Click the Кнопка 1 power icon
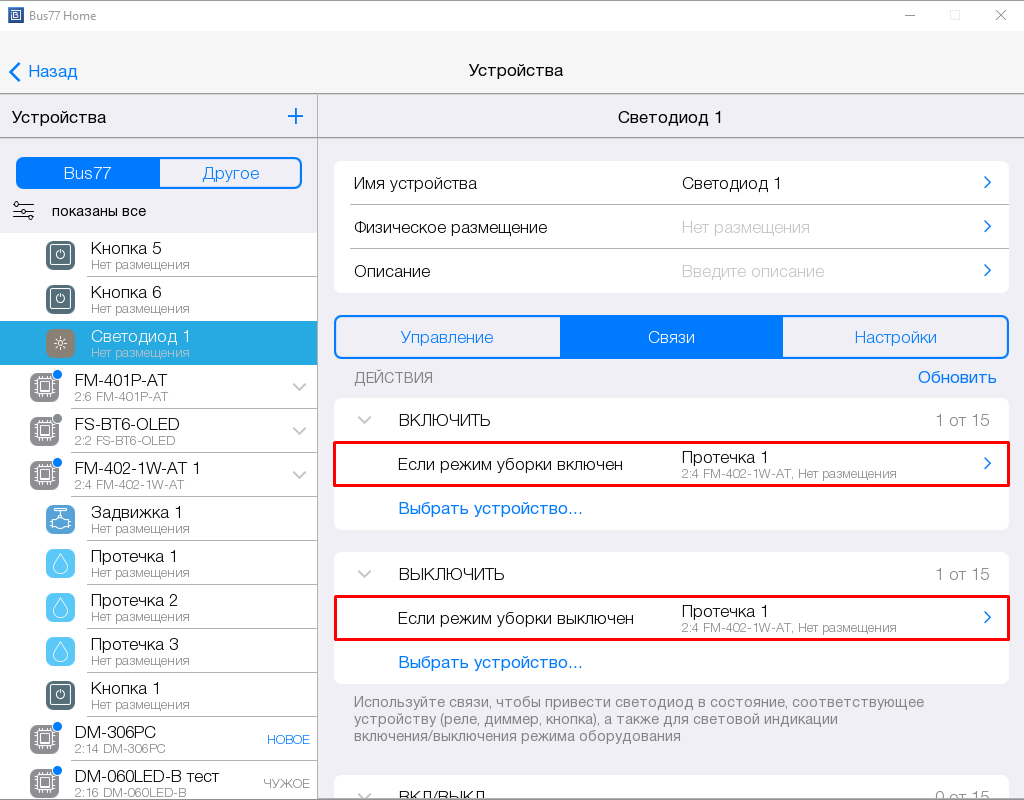 point(61,695)
